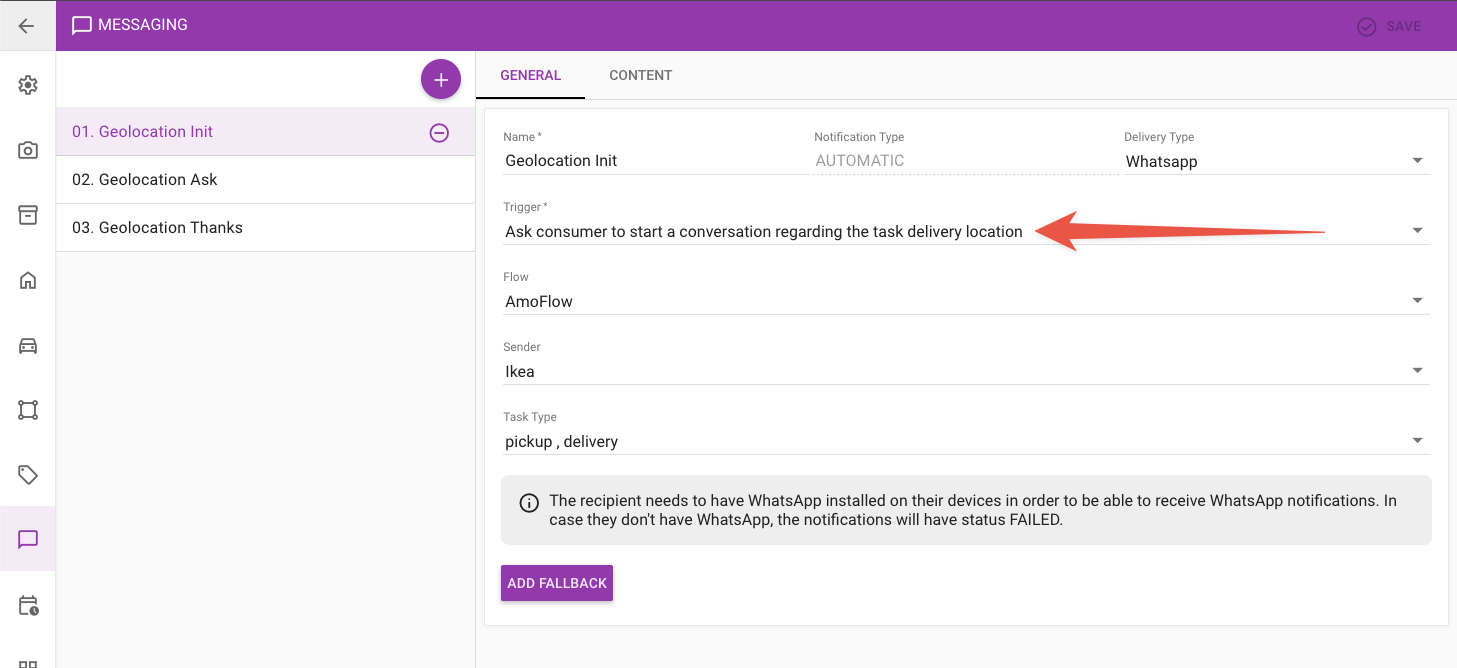This screenshot has width=1457, height=668.
Task: Switch to the General tab
Action: [531, 75]
